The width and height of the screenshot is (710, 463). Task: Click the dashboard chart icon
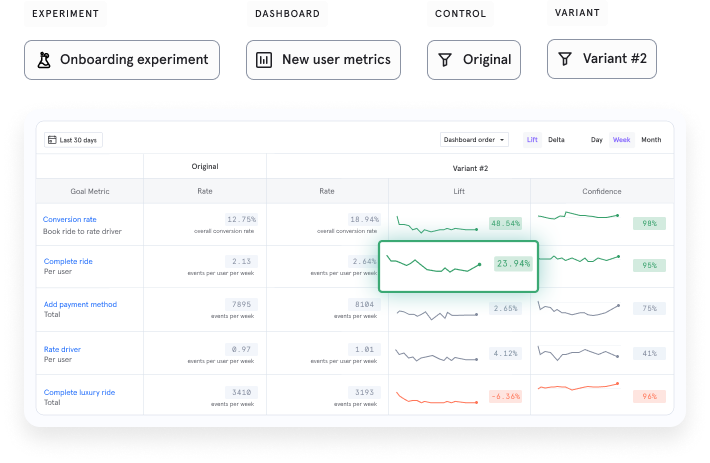click(x=264, y=60)
